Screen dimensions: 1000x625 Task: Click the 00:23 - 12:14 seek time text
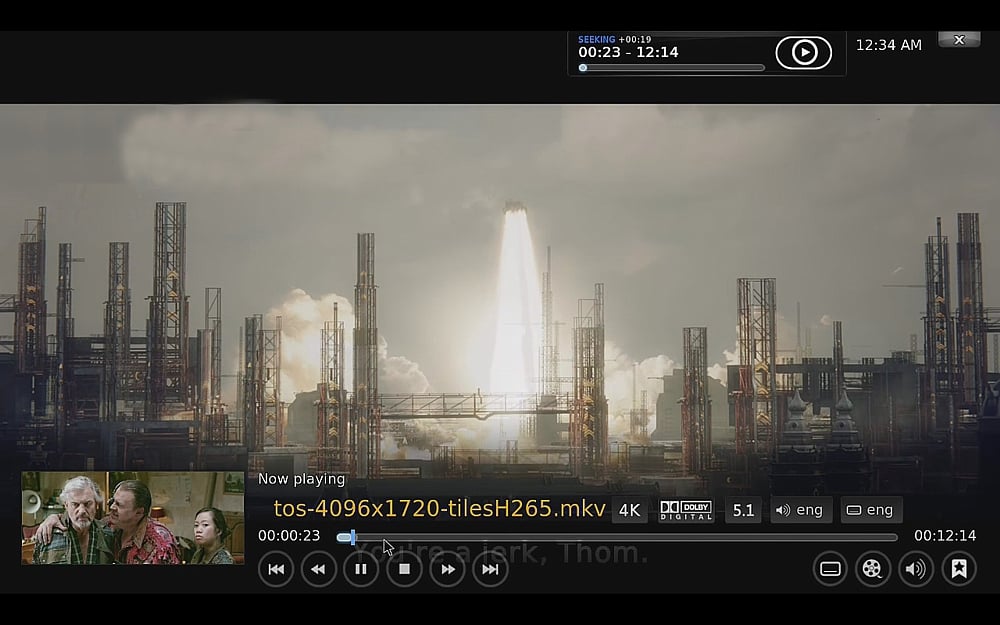628,52
